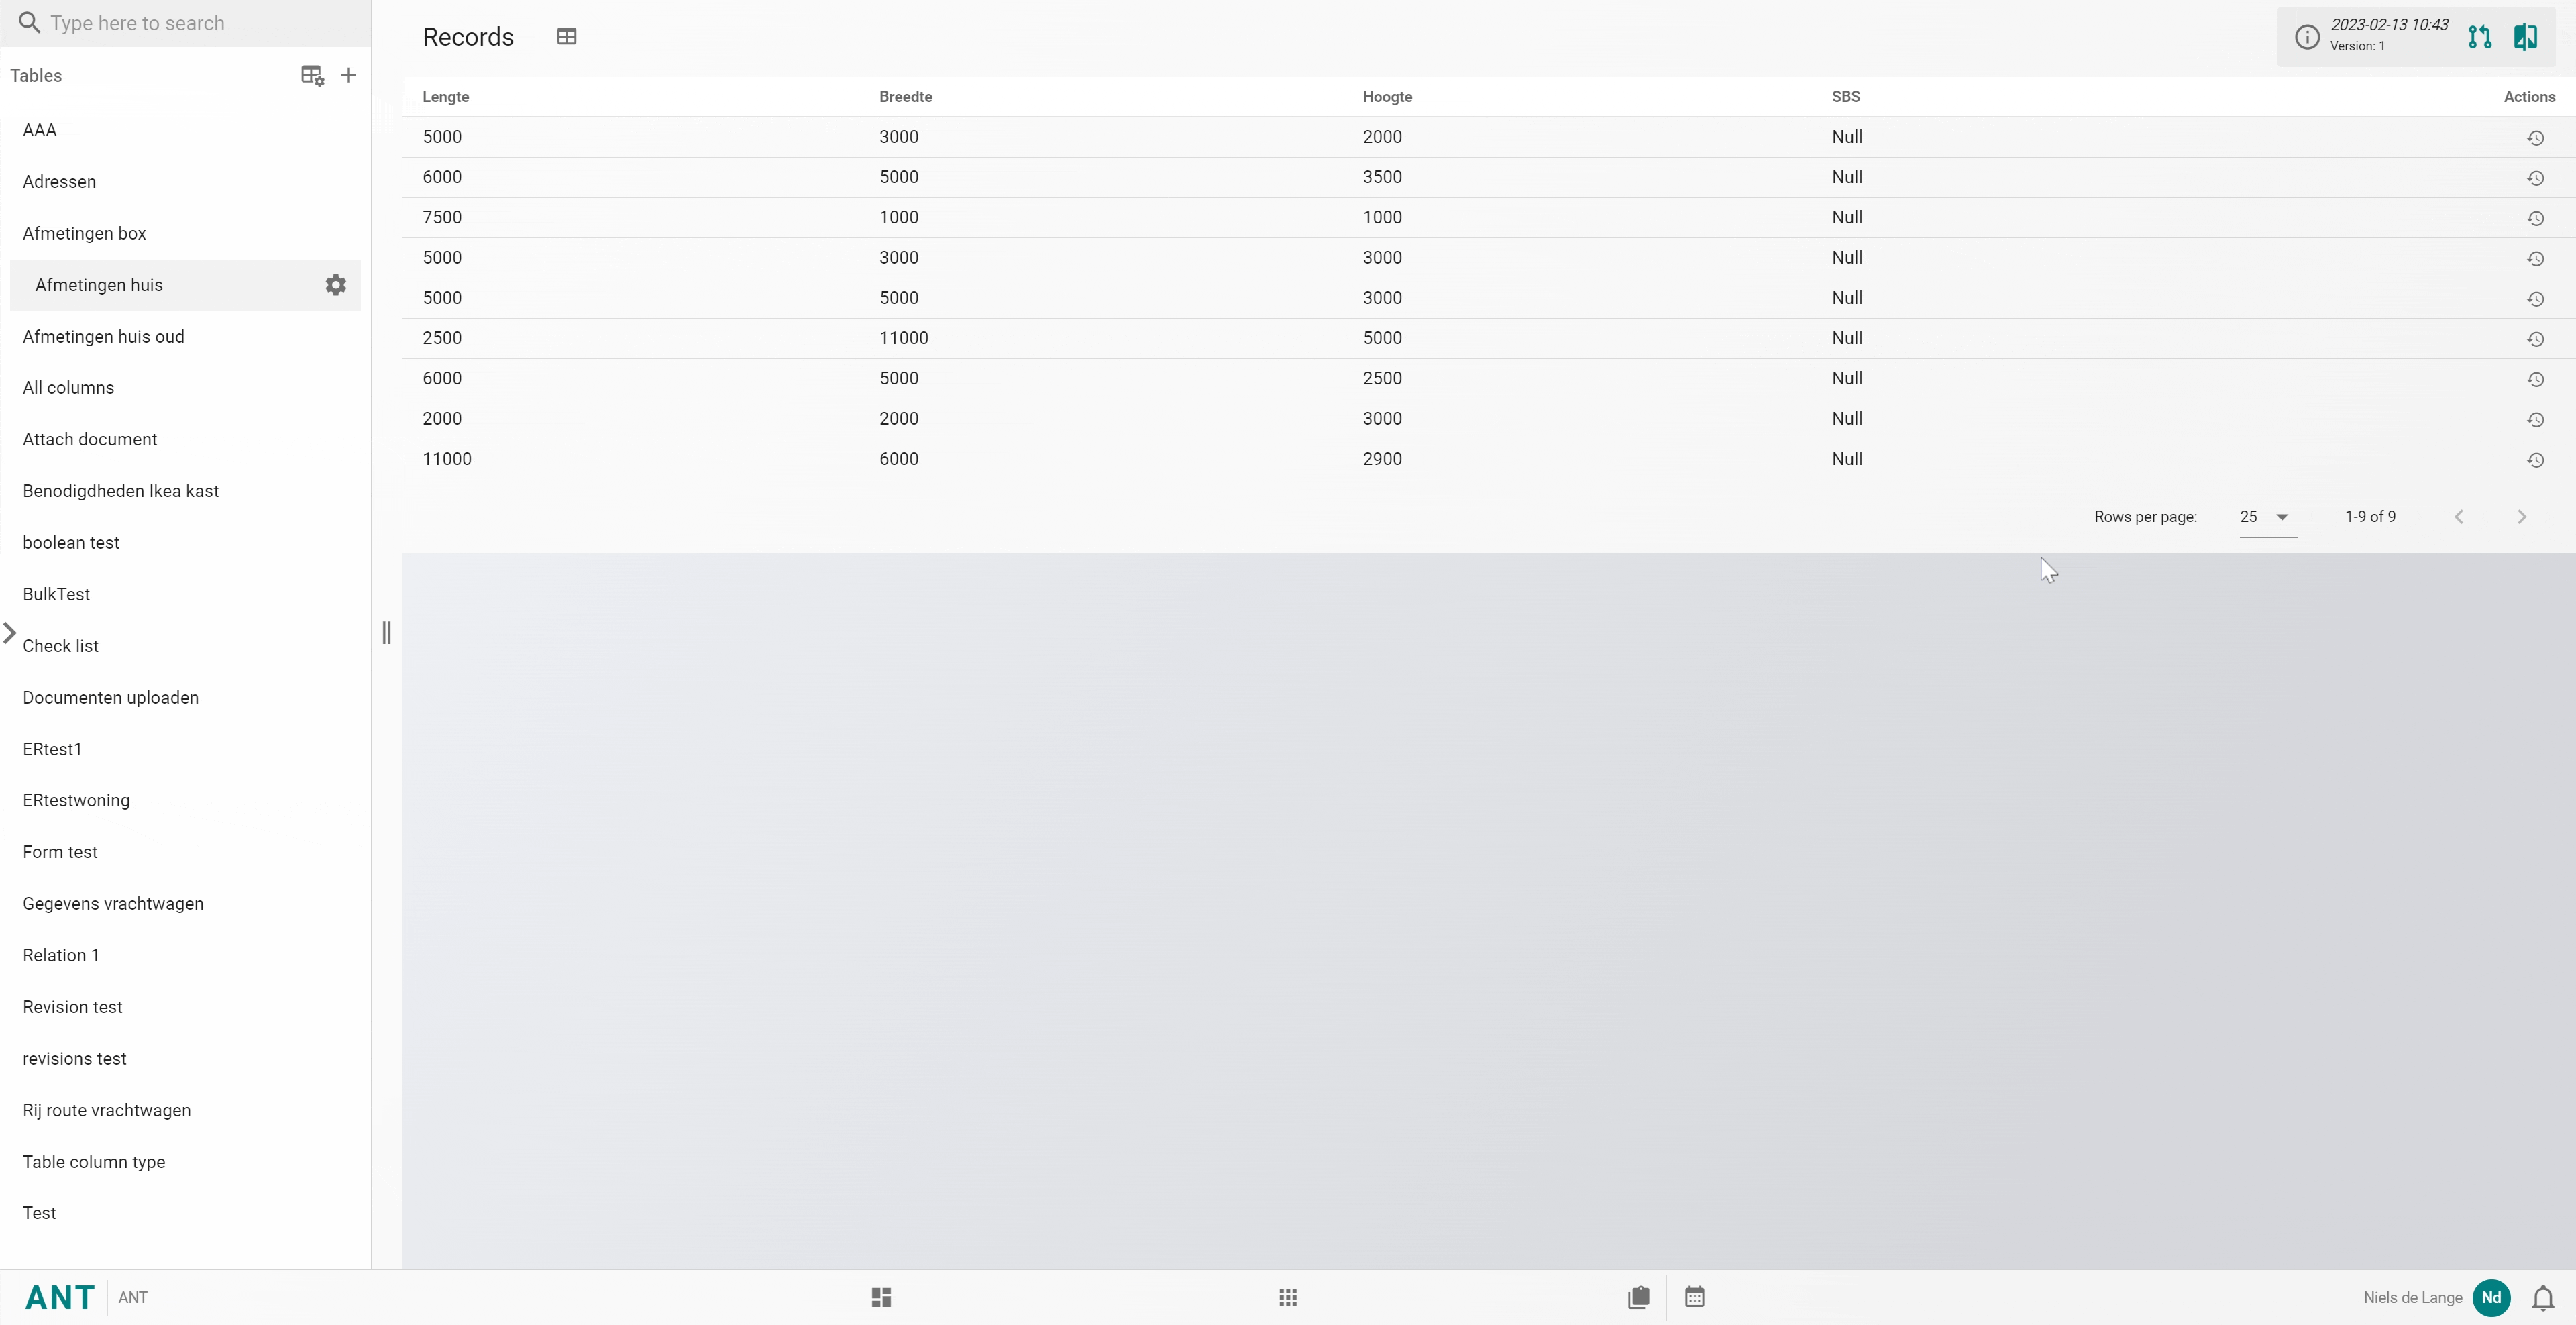Go to next page of records
The image size is (2576, 1325).
[2521, 517]
